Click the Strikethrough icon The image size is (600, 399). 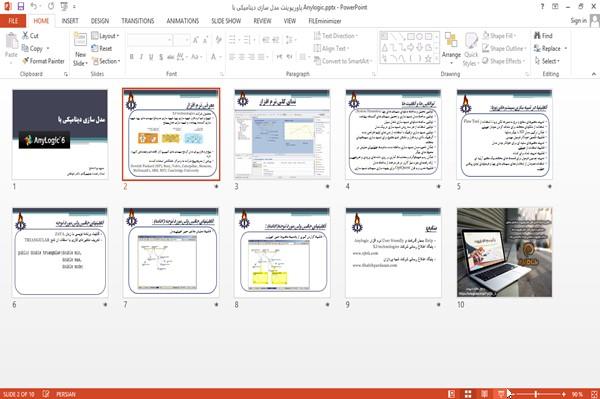(x=171, y=57)
